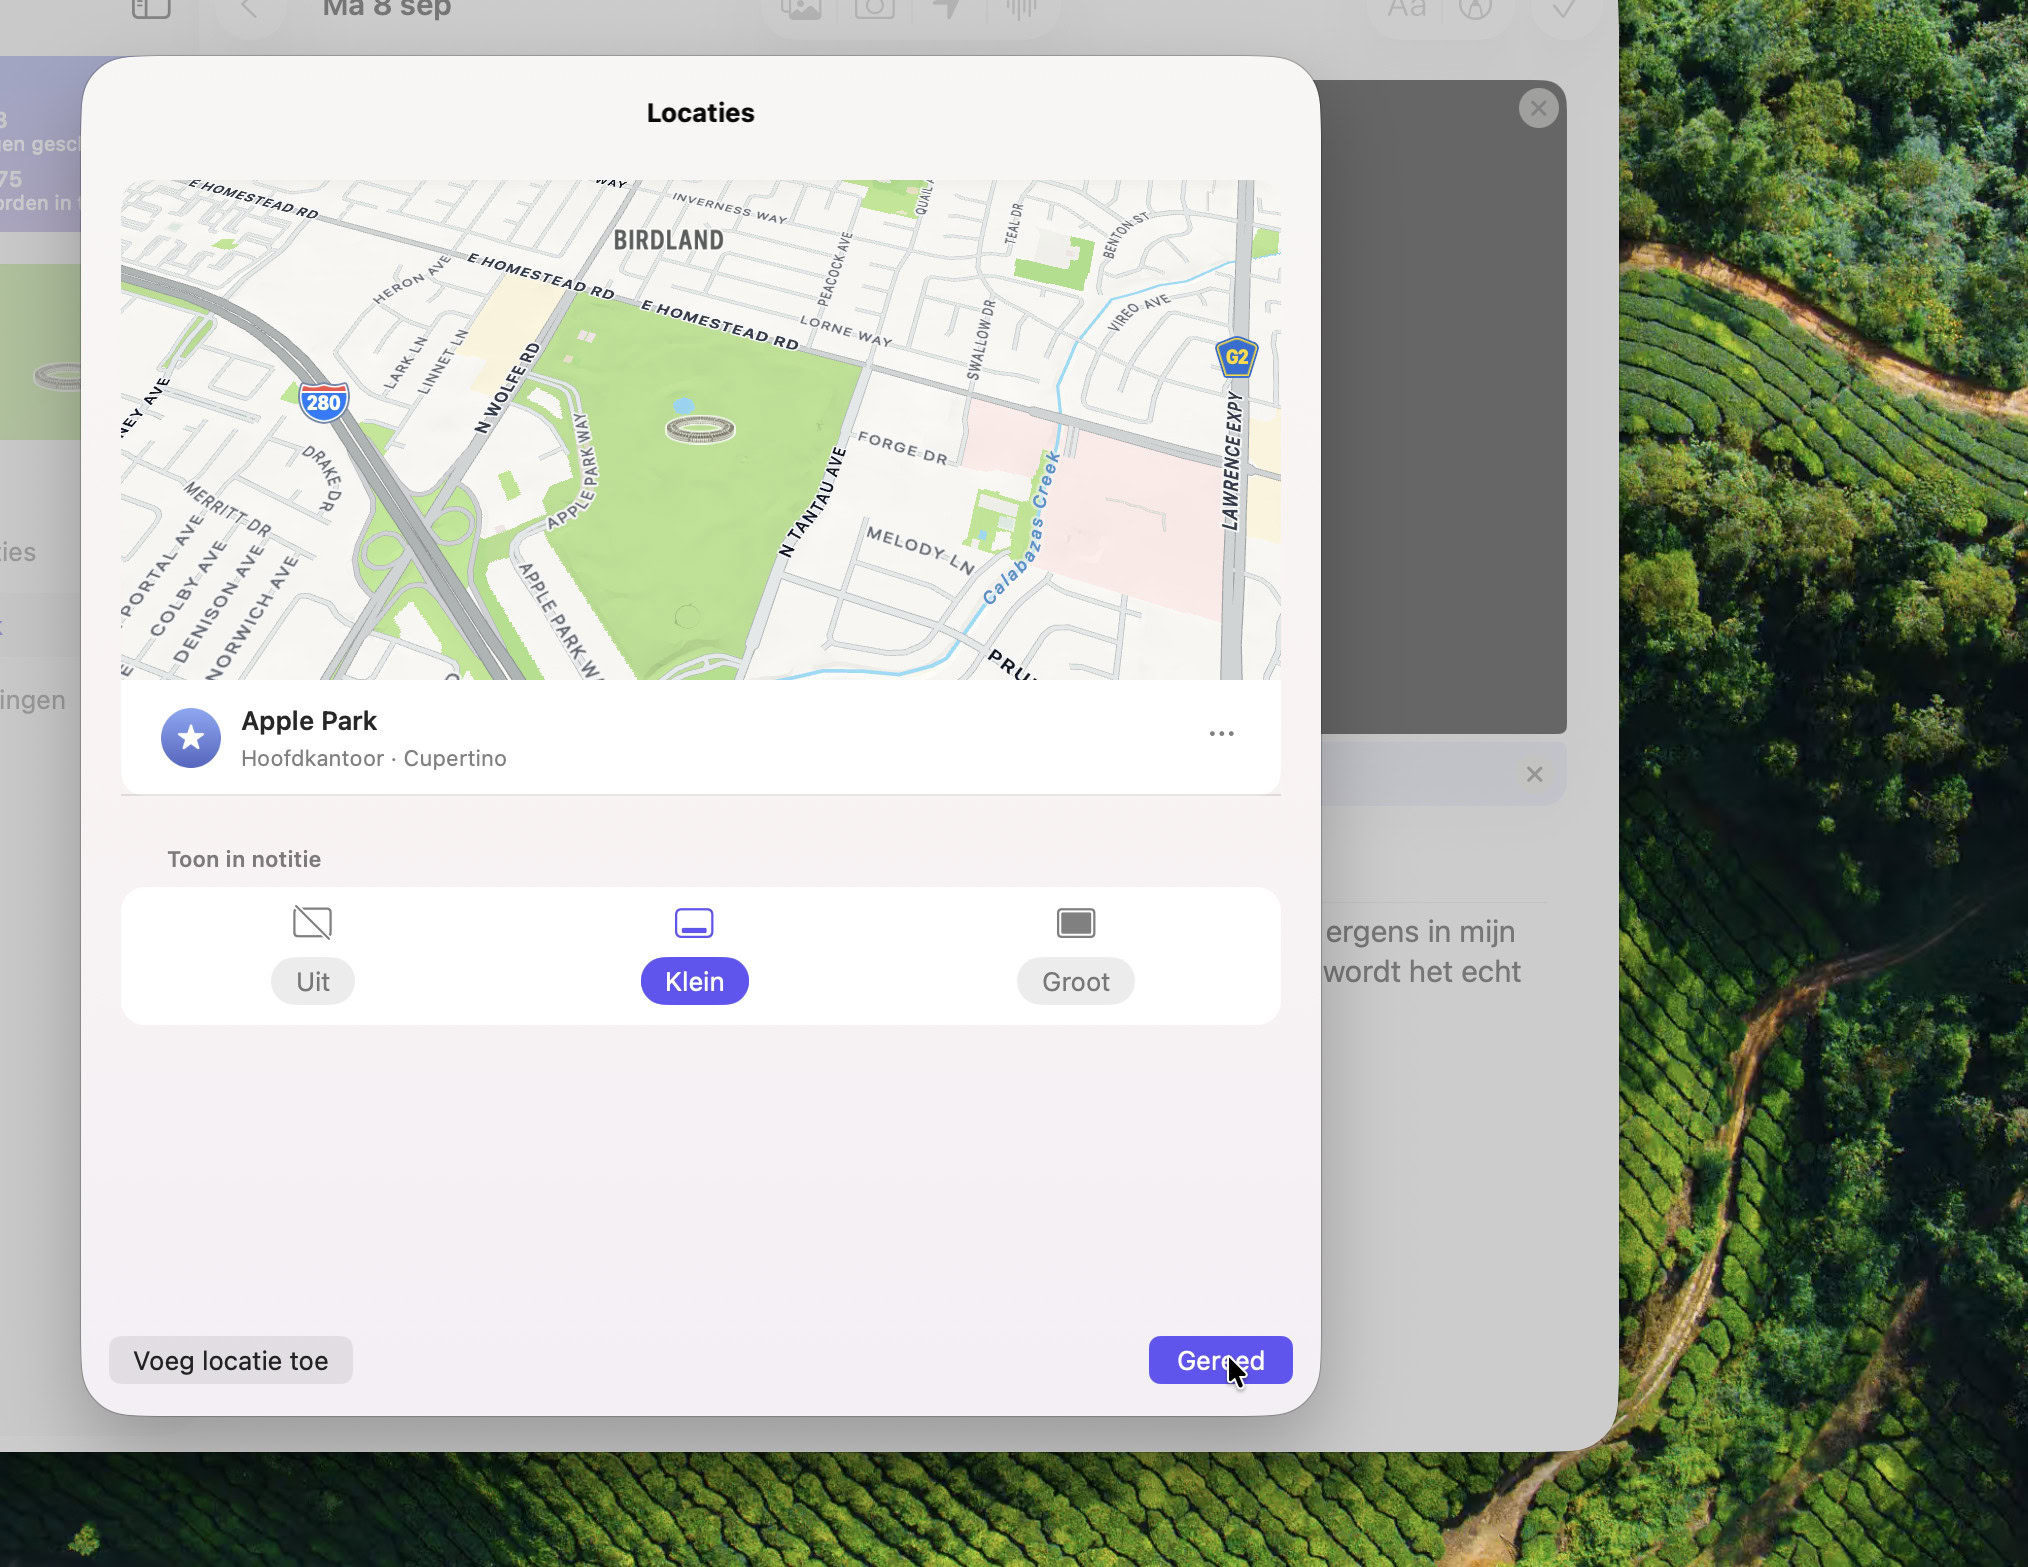Click the small map icon above Klein
This screenshot has width=2028, height=1567.
pos(694,922)
